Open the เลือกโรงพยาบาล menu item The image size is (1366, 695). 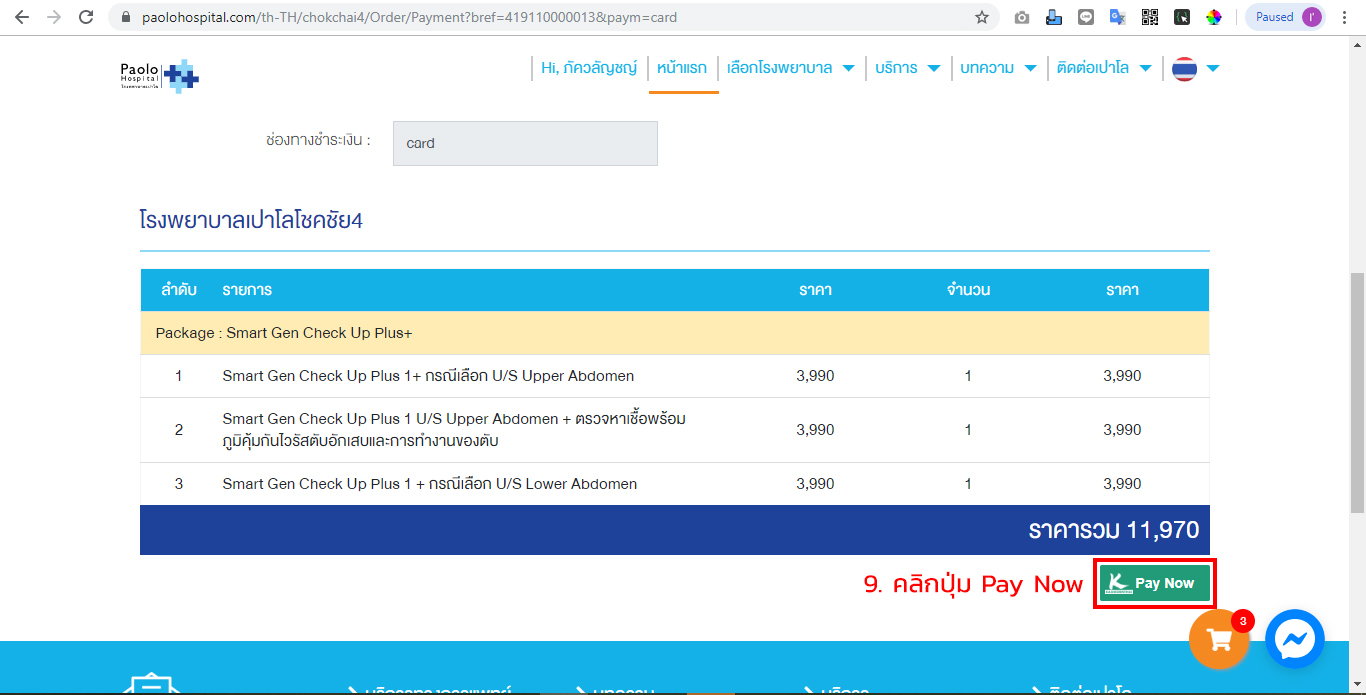780,68
